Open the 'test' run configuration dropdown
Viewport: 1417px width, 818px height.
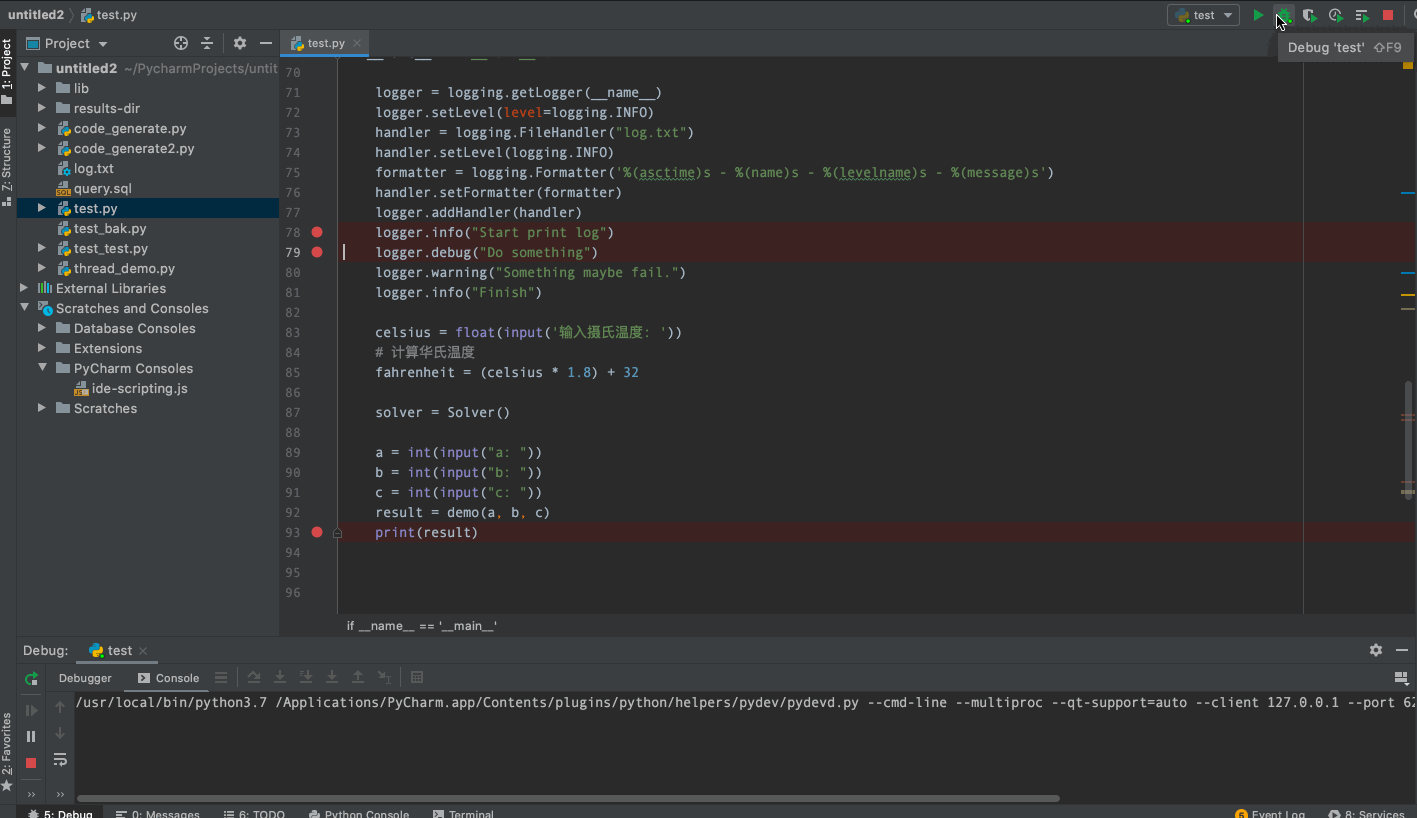(x=1204, y=15)
